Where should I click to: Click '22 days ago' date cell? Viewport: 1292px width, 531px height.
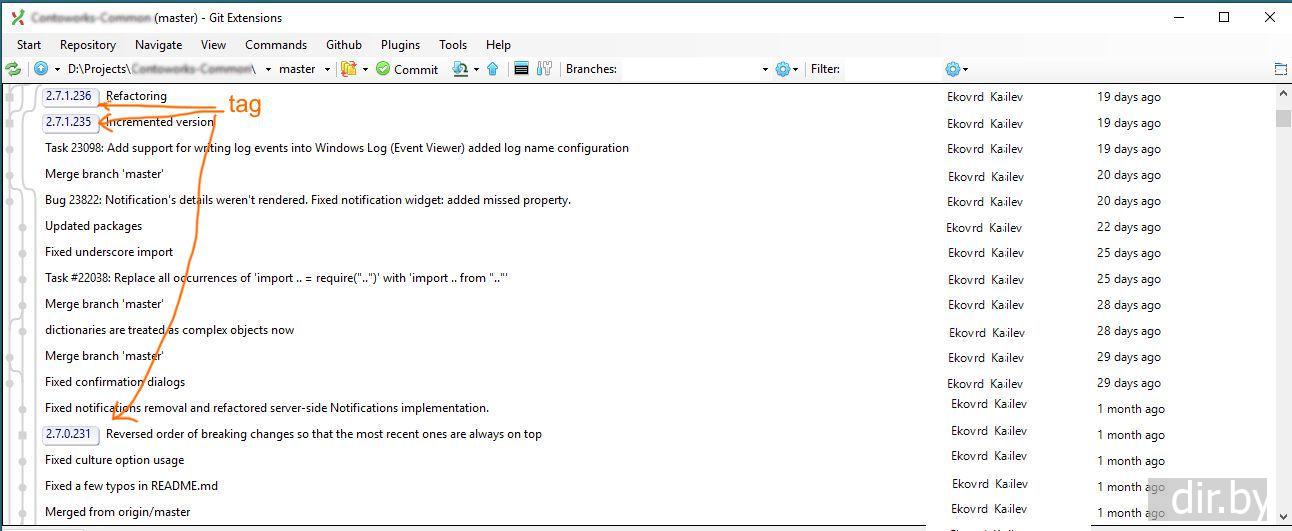(x=1129, y=227)
